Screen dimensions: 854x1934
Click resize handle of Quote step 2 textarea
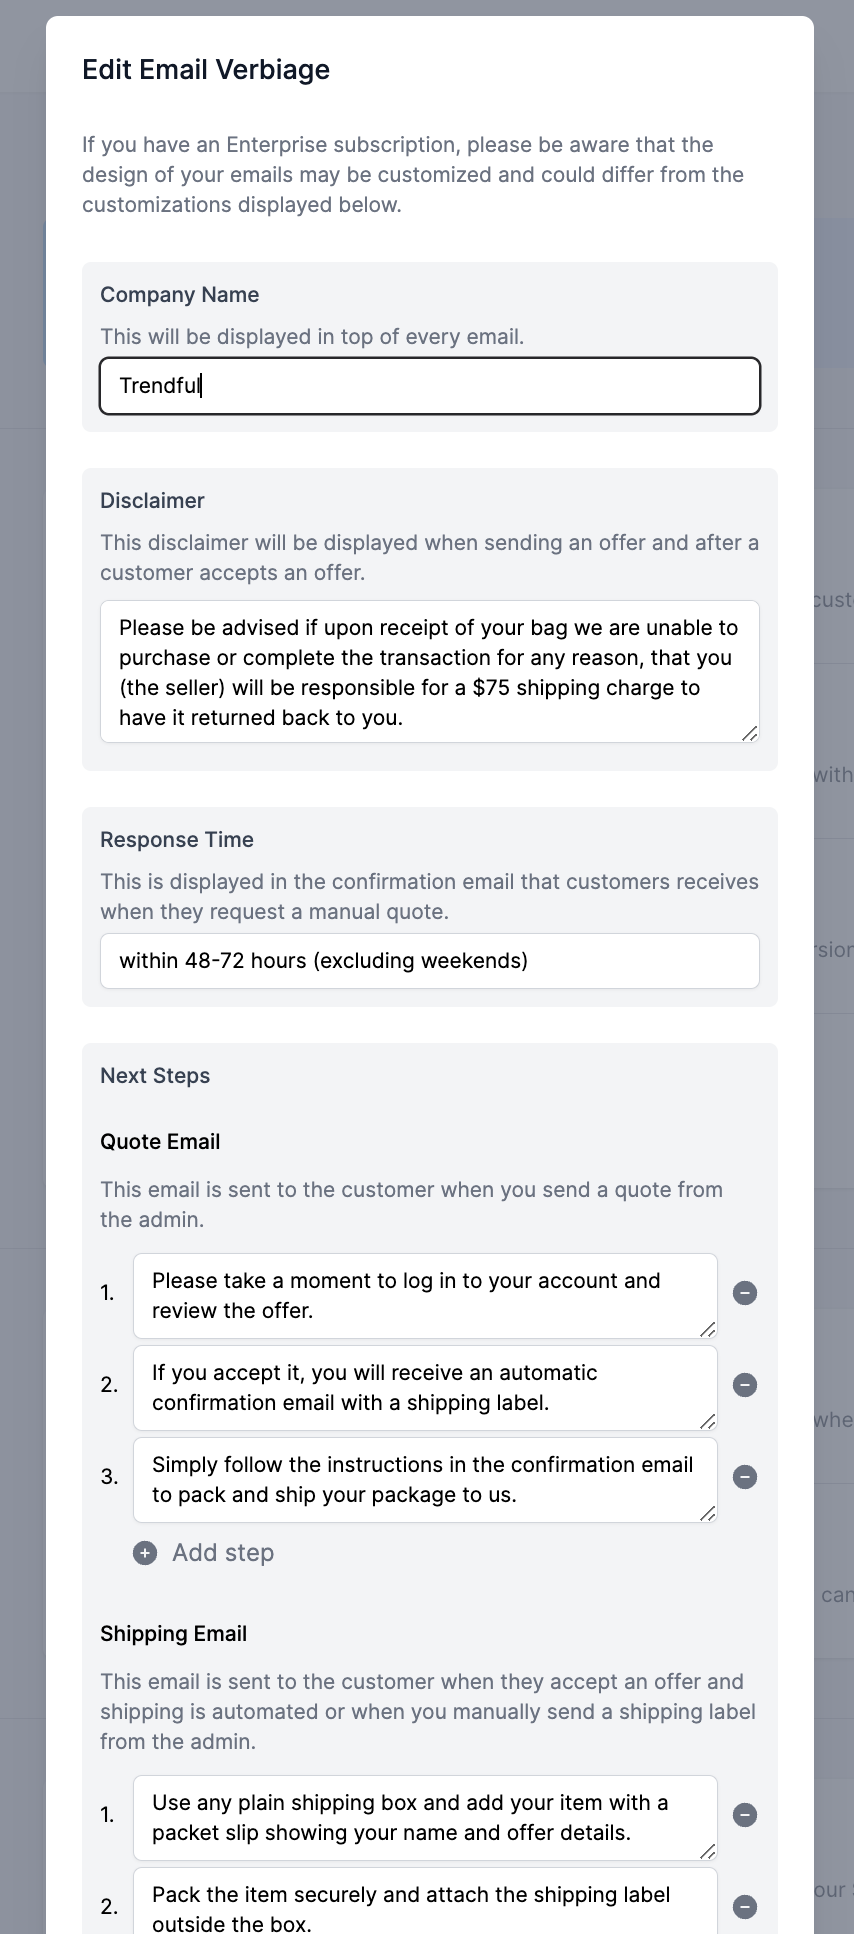708,1421
